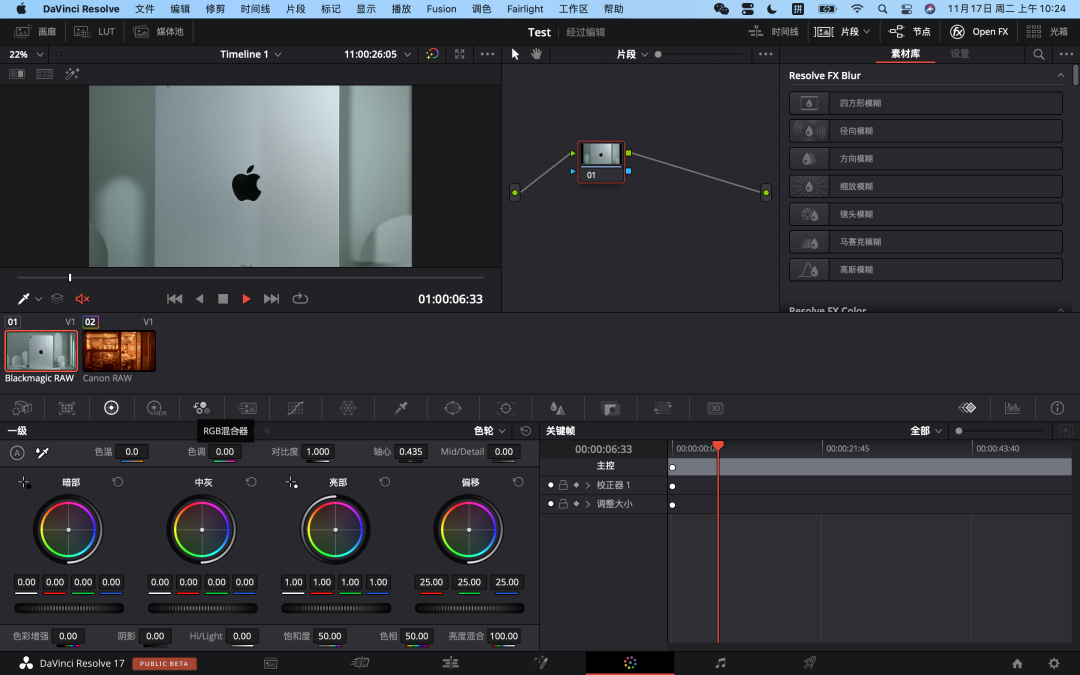Open the Fusion menu in menu bar
This screenshot has width=1080, height=675.
coord(441,9)
